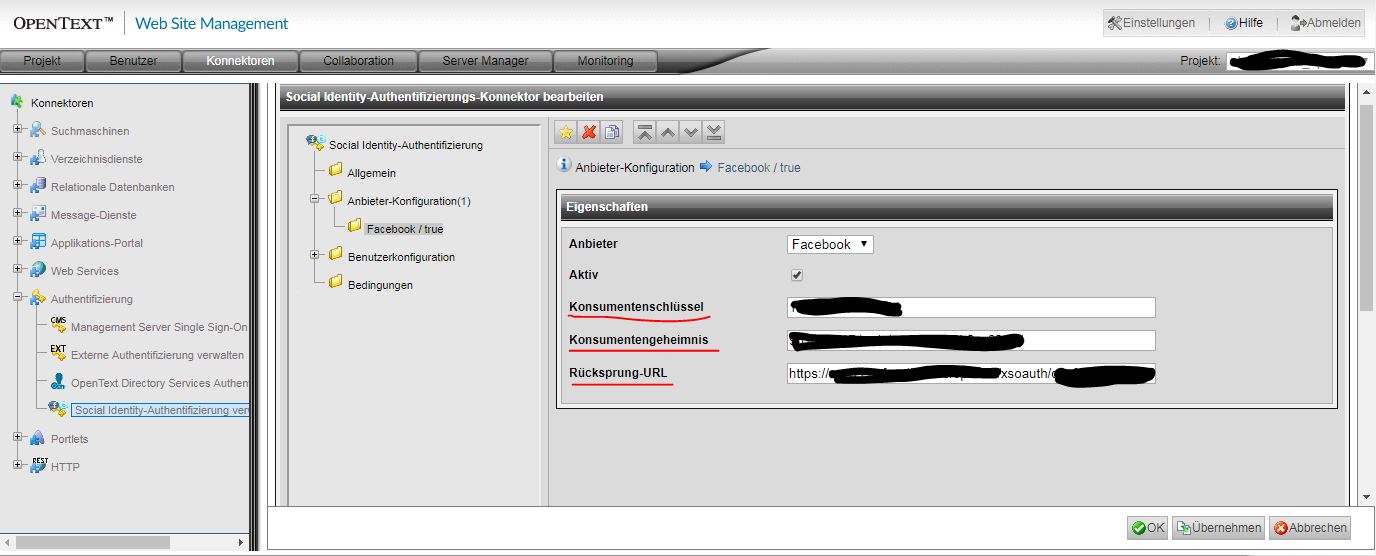
Task: Expand the Benutzerkonfiguration node
Action: click(x=316, y=255)
